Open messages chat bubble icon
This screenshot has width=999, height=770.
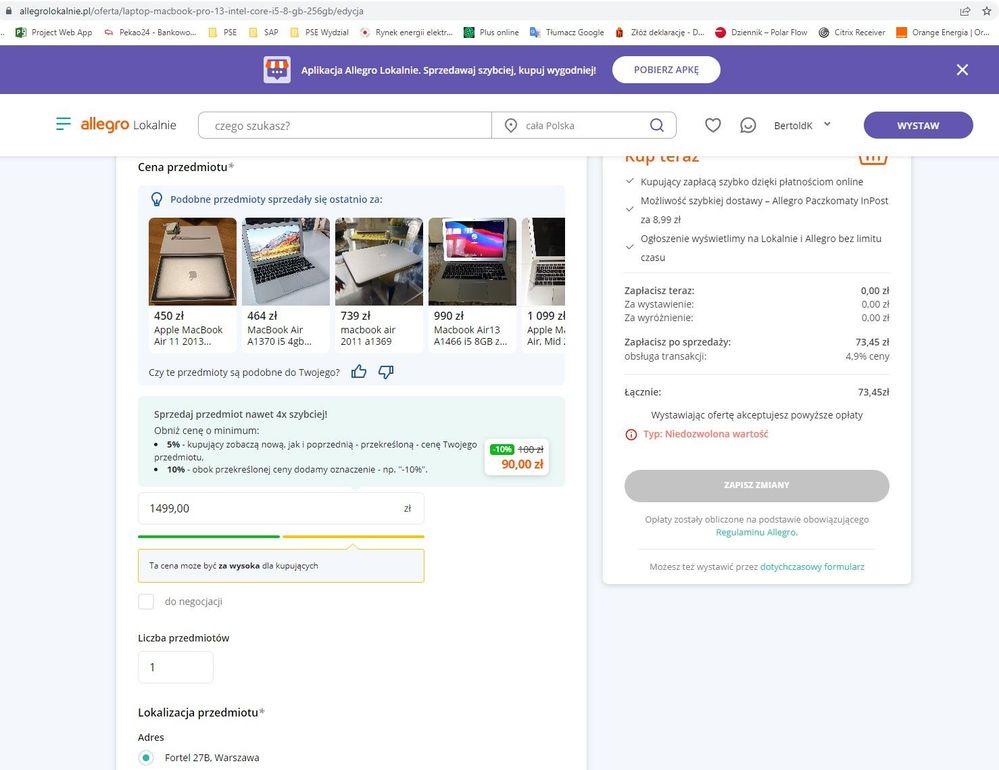[x=747, y=125]
